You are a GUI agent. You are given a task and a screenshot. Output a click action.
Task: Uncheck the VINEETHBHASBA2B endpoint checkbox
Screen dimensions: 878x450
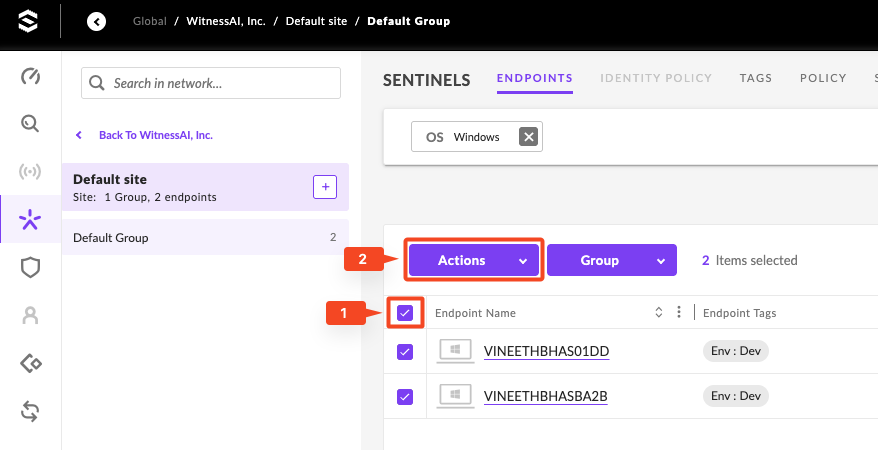click(405, 396)
